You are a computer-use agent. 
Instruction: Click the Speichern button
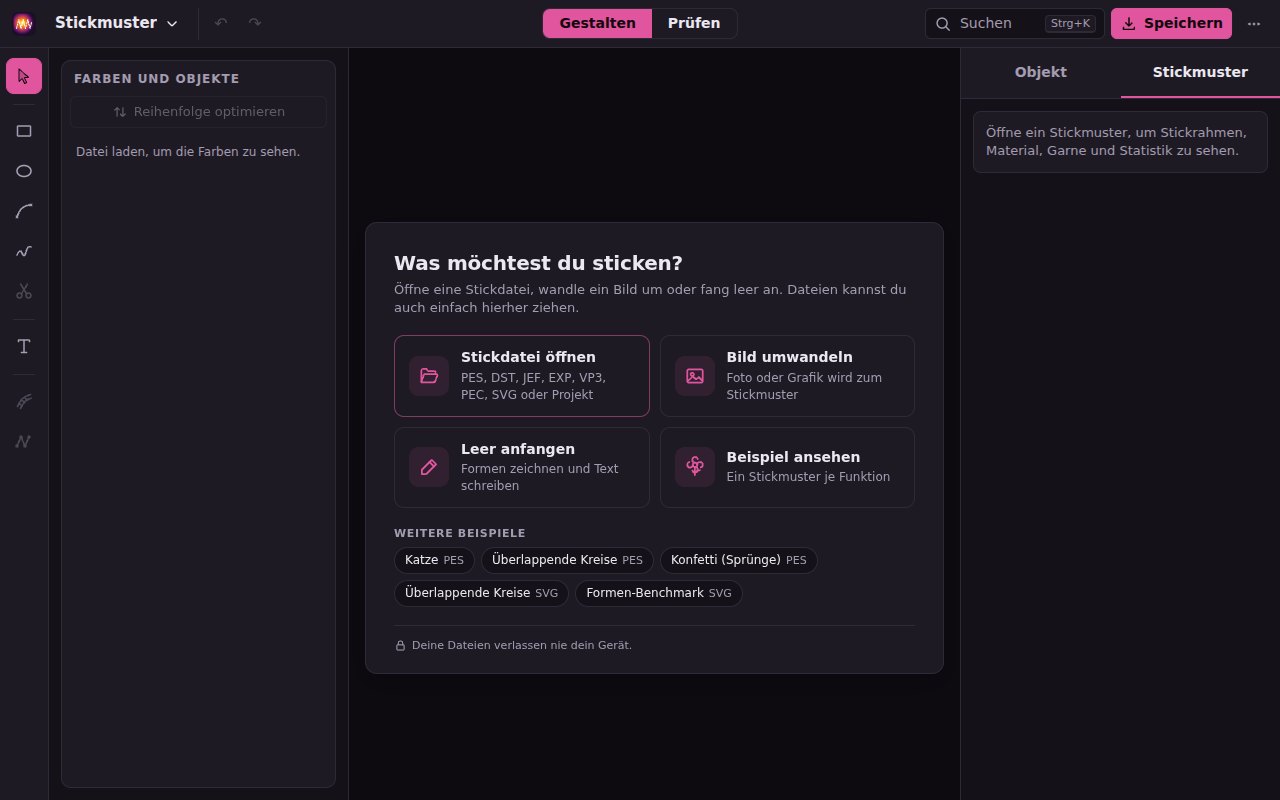click(x=1171, y=23)
